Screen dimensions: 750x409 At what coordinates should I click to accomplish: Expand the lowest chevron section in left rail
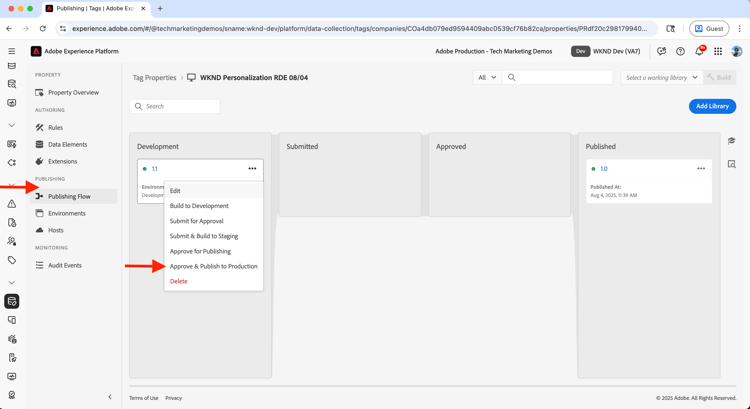click(x=12, y=283)
